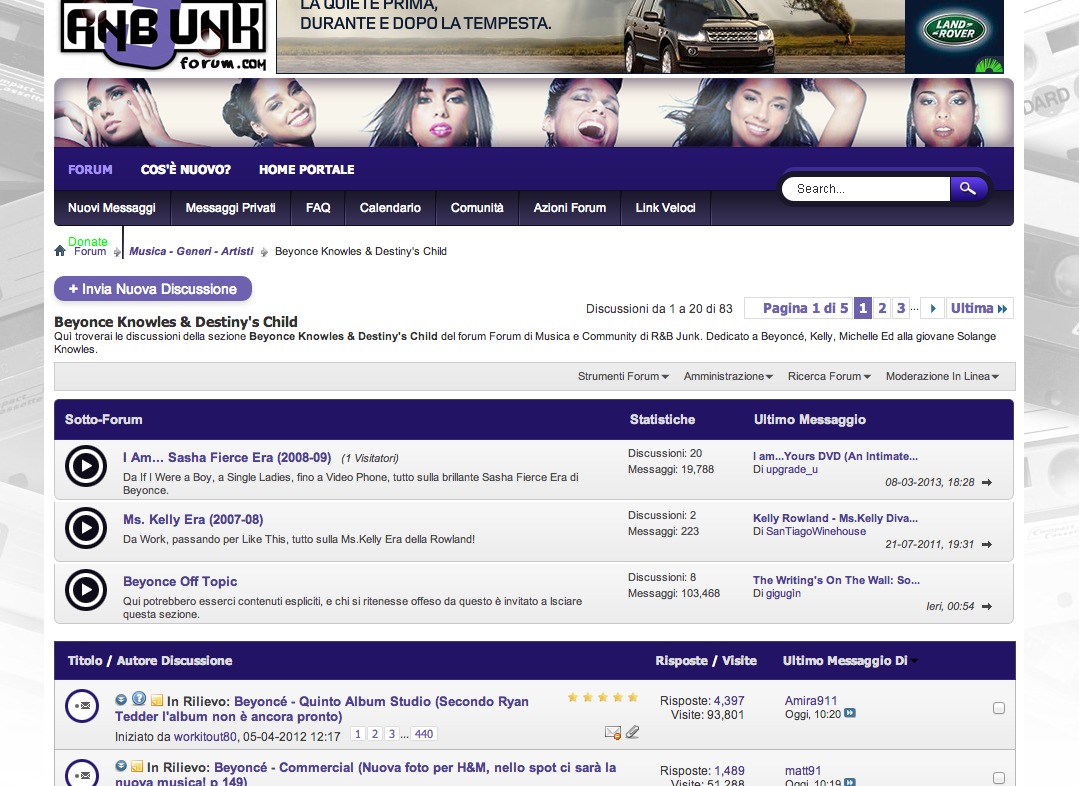Switch to the Cos'è Nuovo? tab

tap(185, 170)
